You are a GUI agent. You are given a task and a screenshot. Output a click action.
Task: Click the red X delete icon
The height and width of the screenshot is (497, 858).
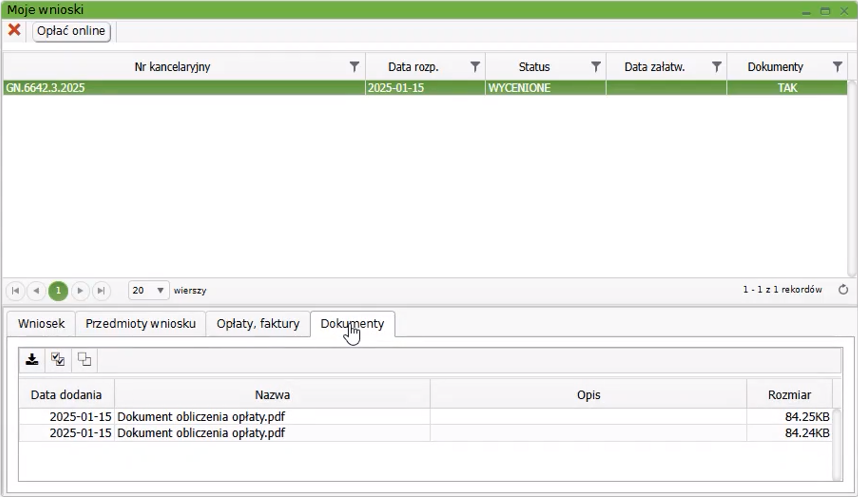click(14, 30)
